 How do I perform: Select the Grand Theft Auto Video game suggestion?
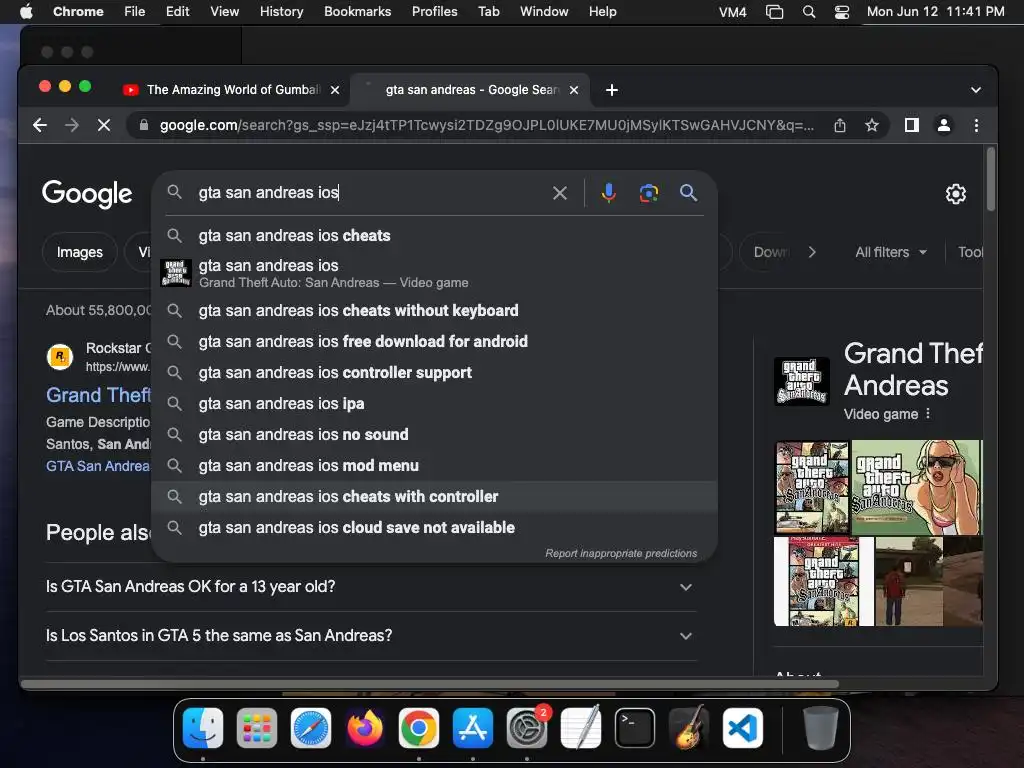434,274
